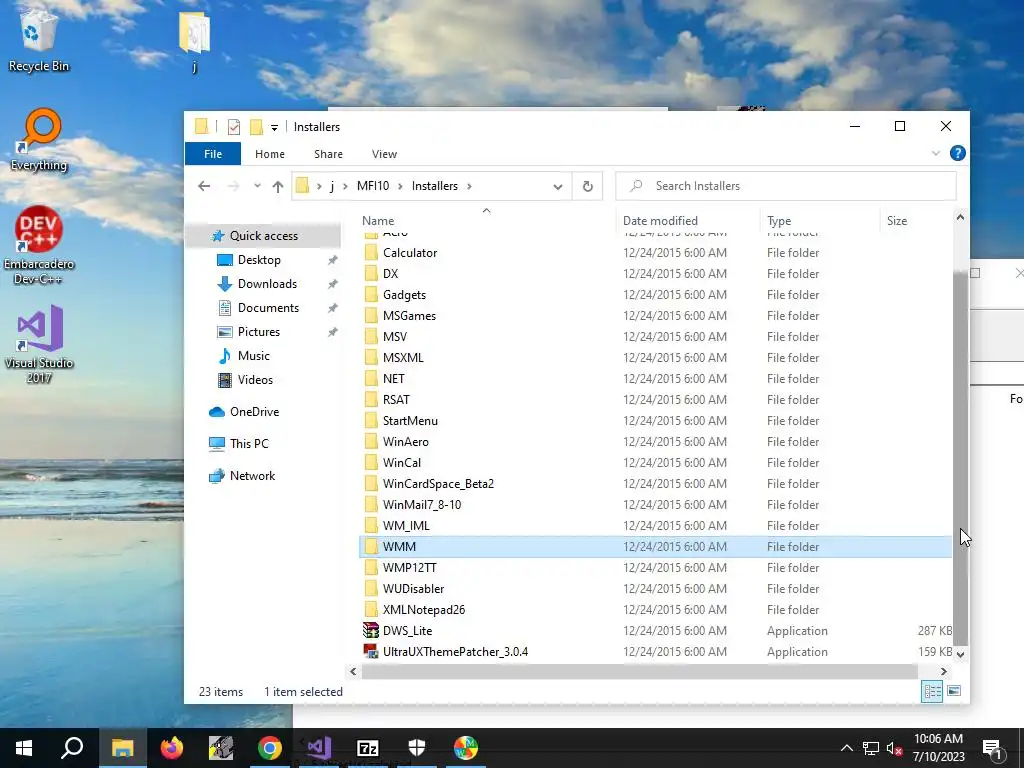The width and height of the screenshot is (1024, 768).
Task: Select This PC in navigation pane
Action: (x=249, y=444)
